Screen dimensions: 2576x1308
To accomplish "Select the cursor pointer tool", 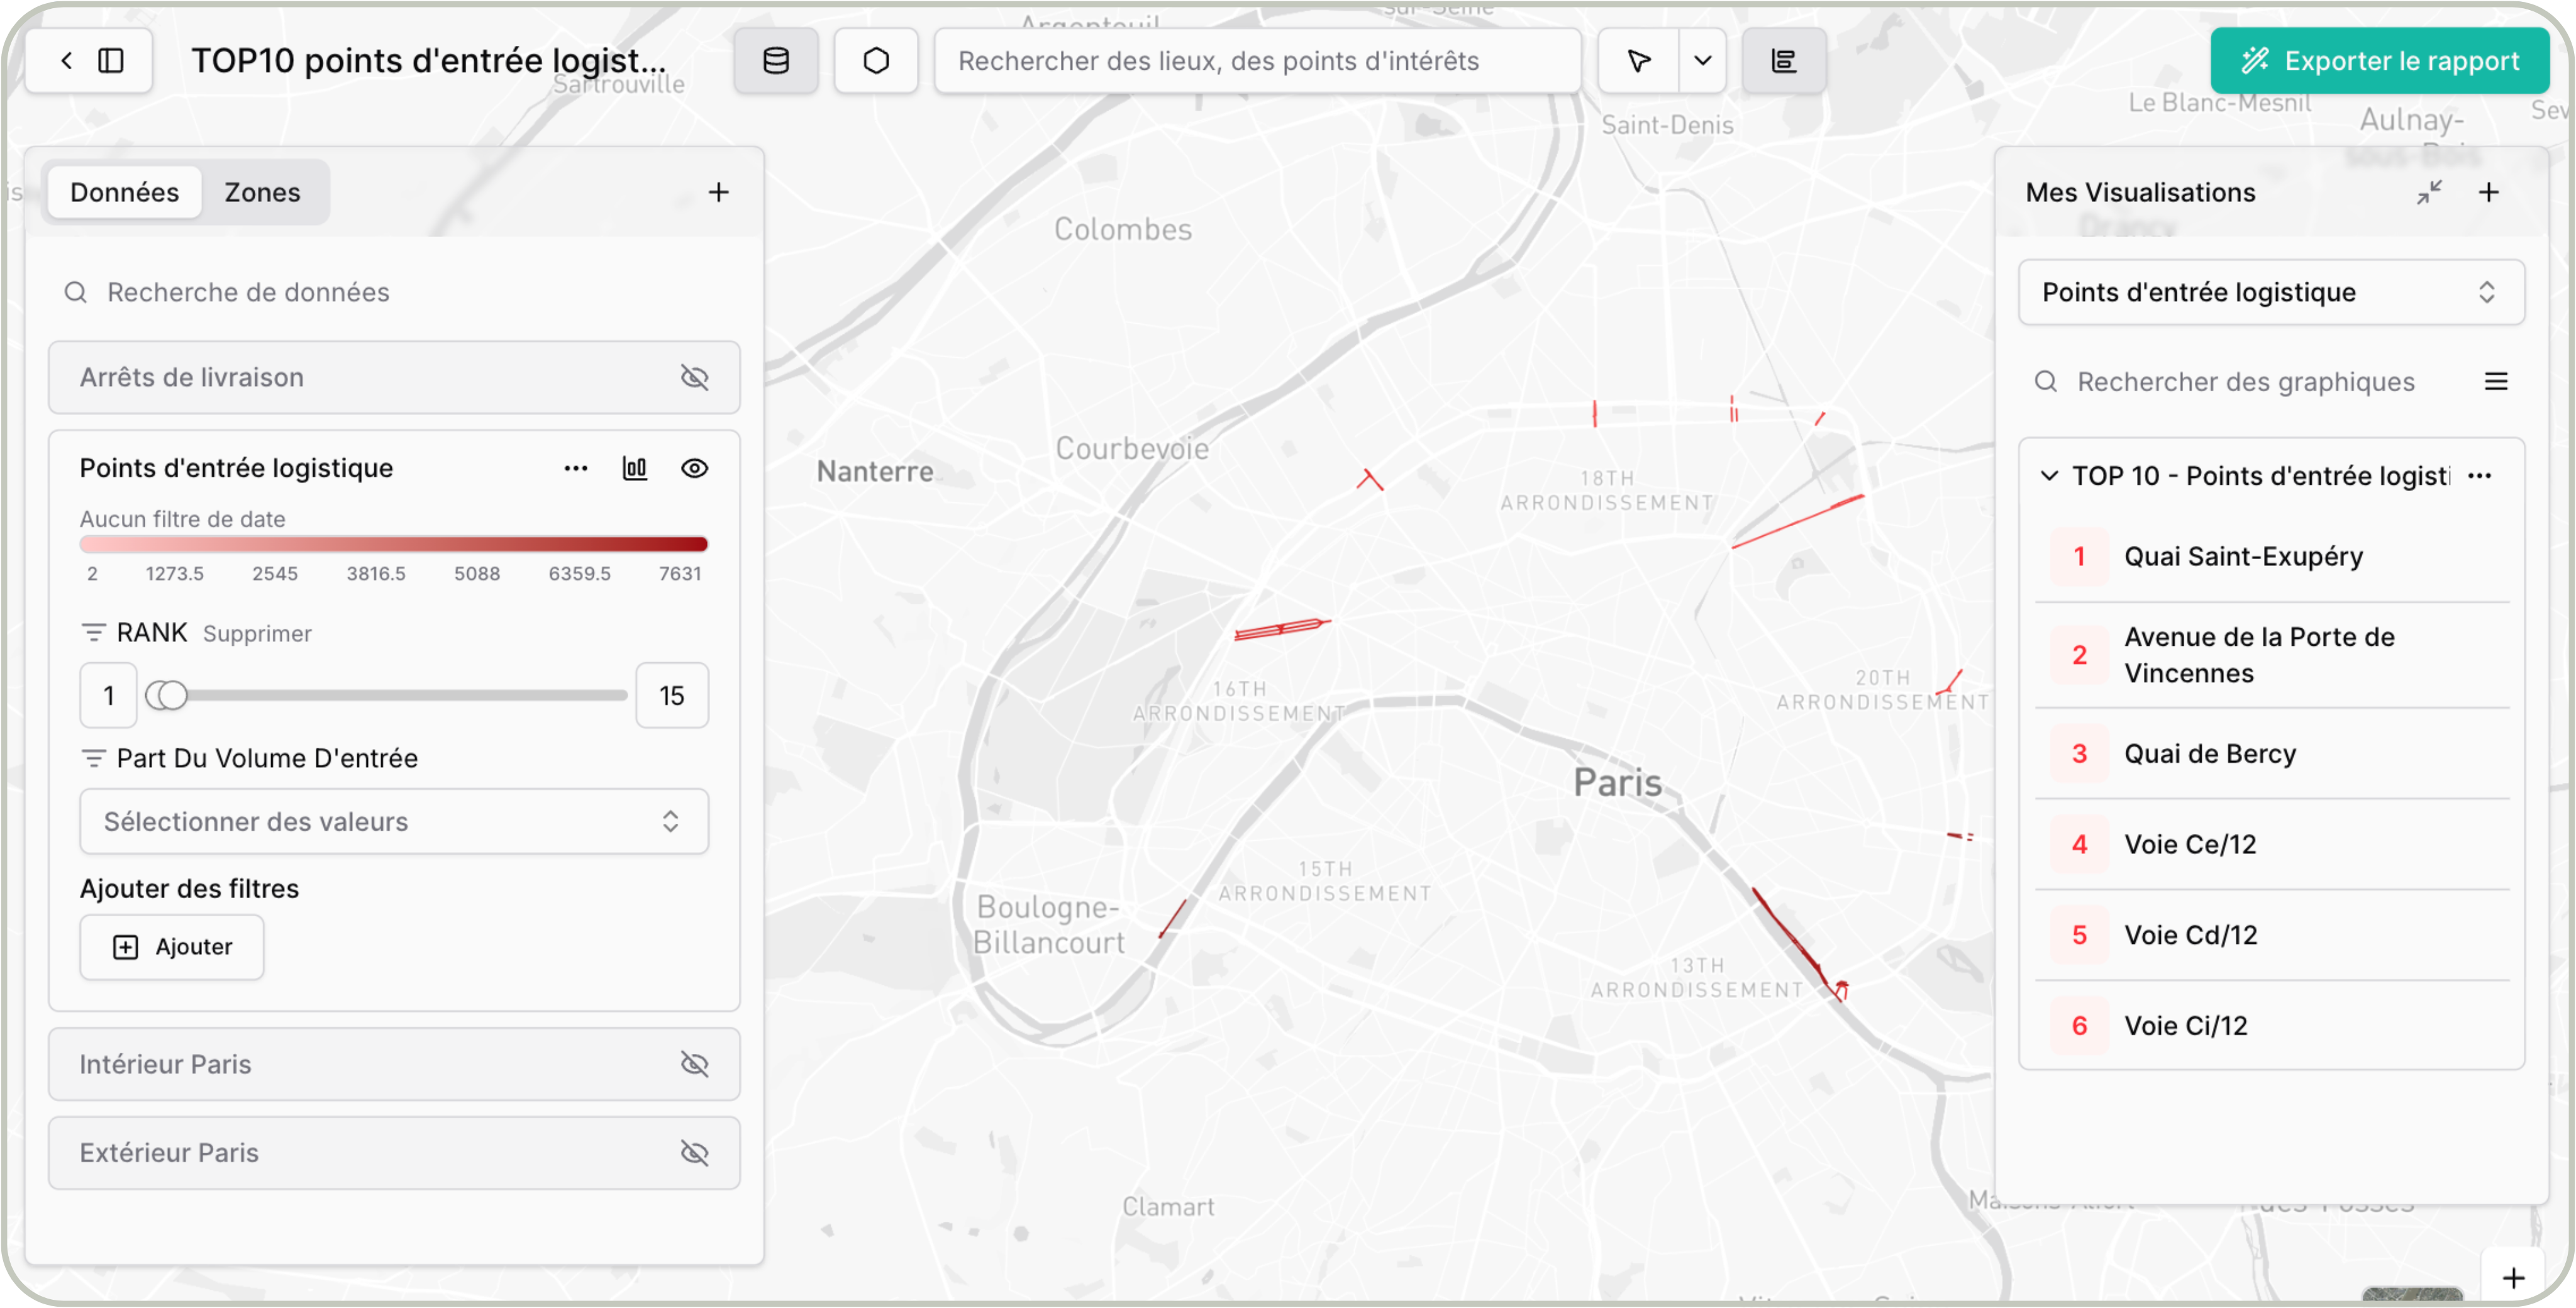I will pyautogui.click(x=1639, y=61).
